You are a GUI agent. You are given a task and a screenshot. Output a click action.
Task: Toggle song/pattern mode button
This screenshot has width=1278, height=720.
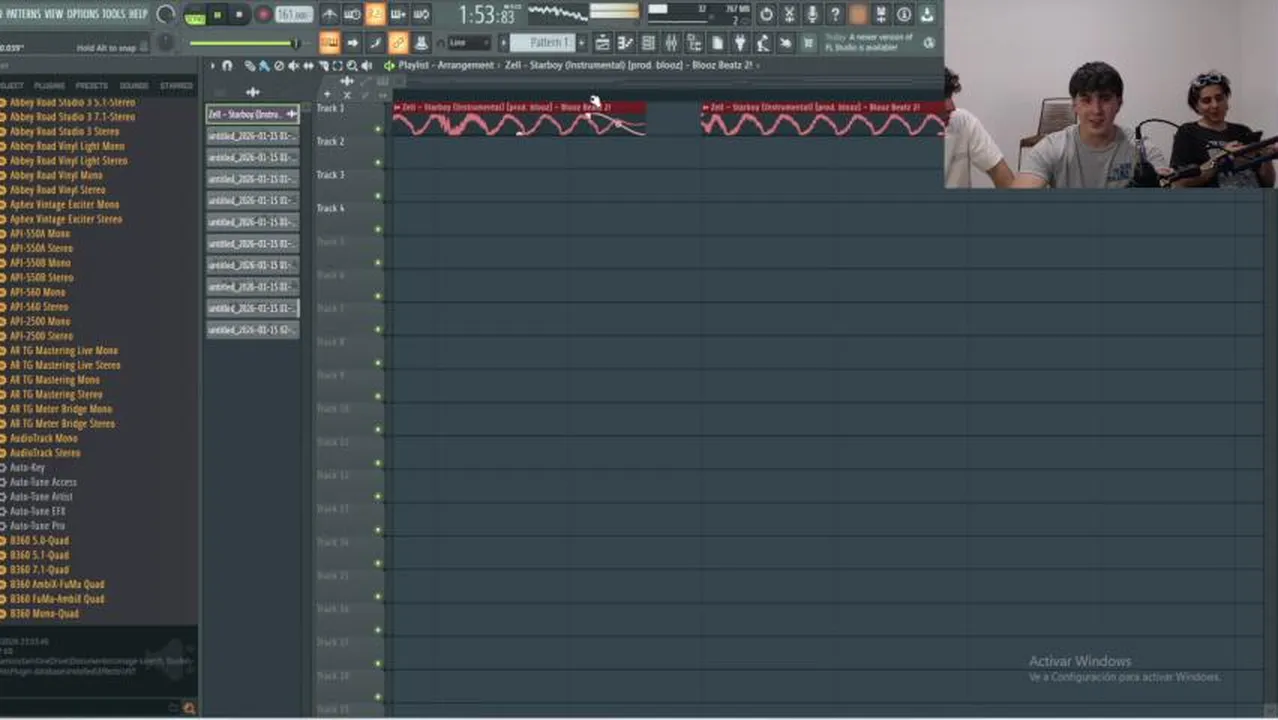pos(194,15)
